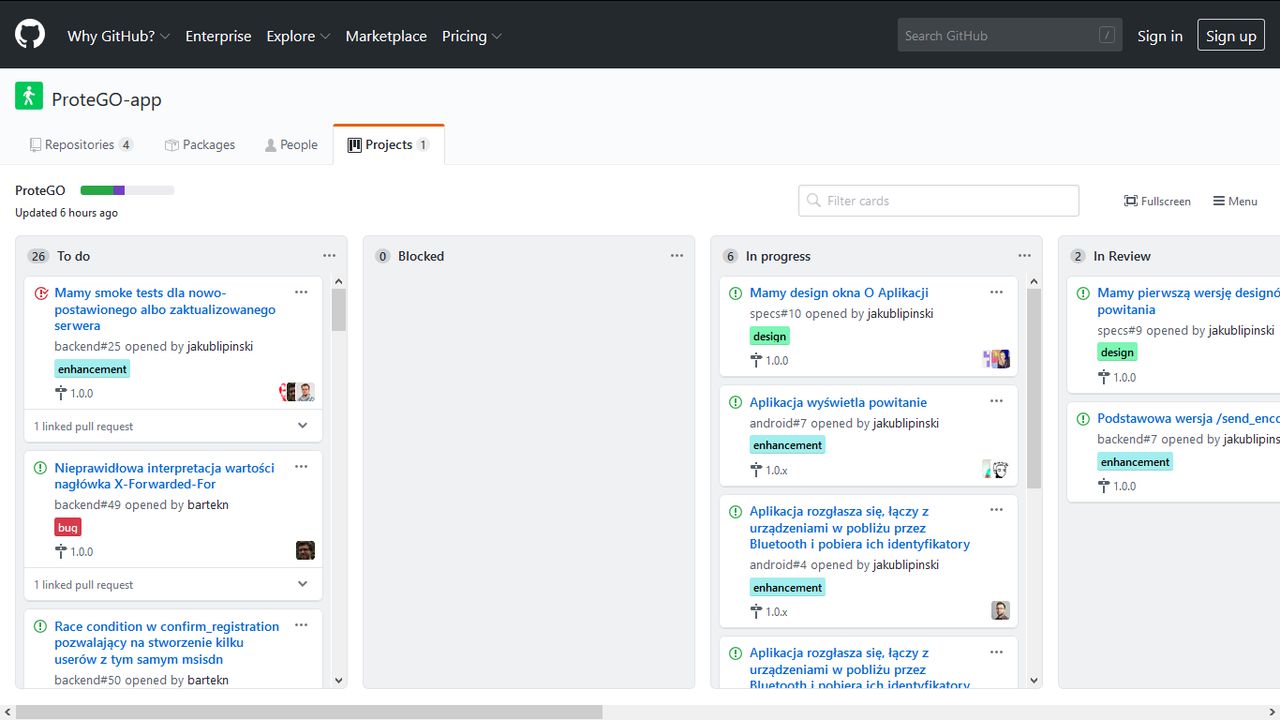Open the 'Why GitHub?' dropdown
The width and height of the screenshot is (1280, 720).
[118, 36]
